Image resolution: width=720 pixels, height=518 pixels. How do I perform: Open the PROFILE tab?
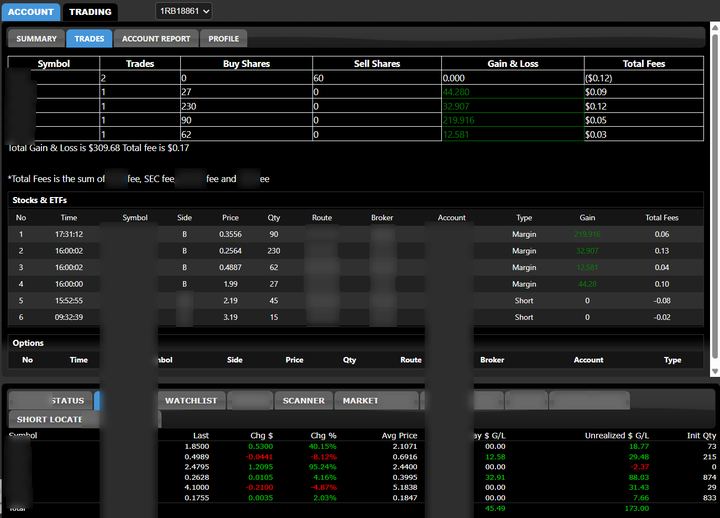tap(224, 39)
